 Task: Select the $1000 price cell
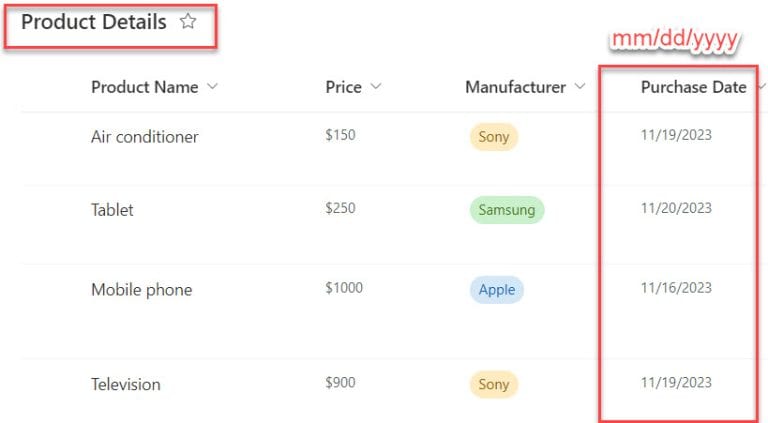click(x=344, y=288)
